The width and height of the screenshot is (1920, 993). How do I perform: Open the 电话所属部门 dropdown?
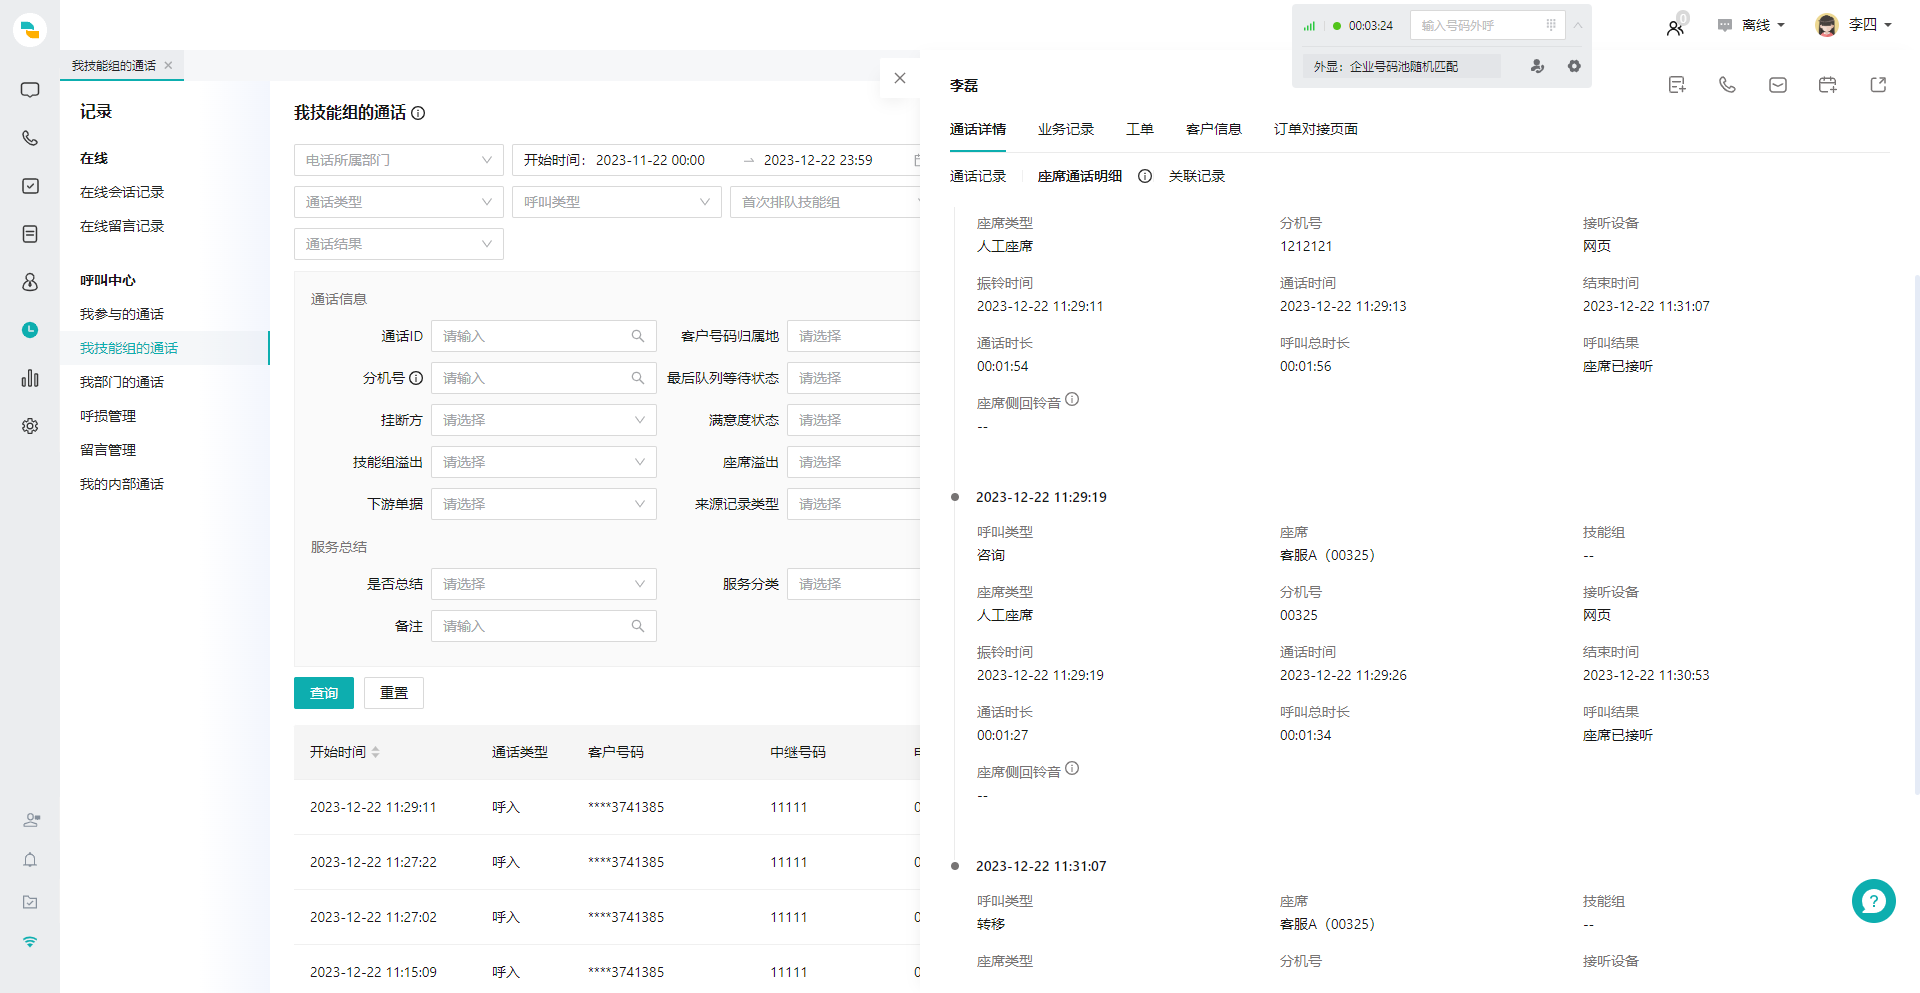tap(399, 160)
